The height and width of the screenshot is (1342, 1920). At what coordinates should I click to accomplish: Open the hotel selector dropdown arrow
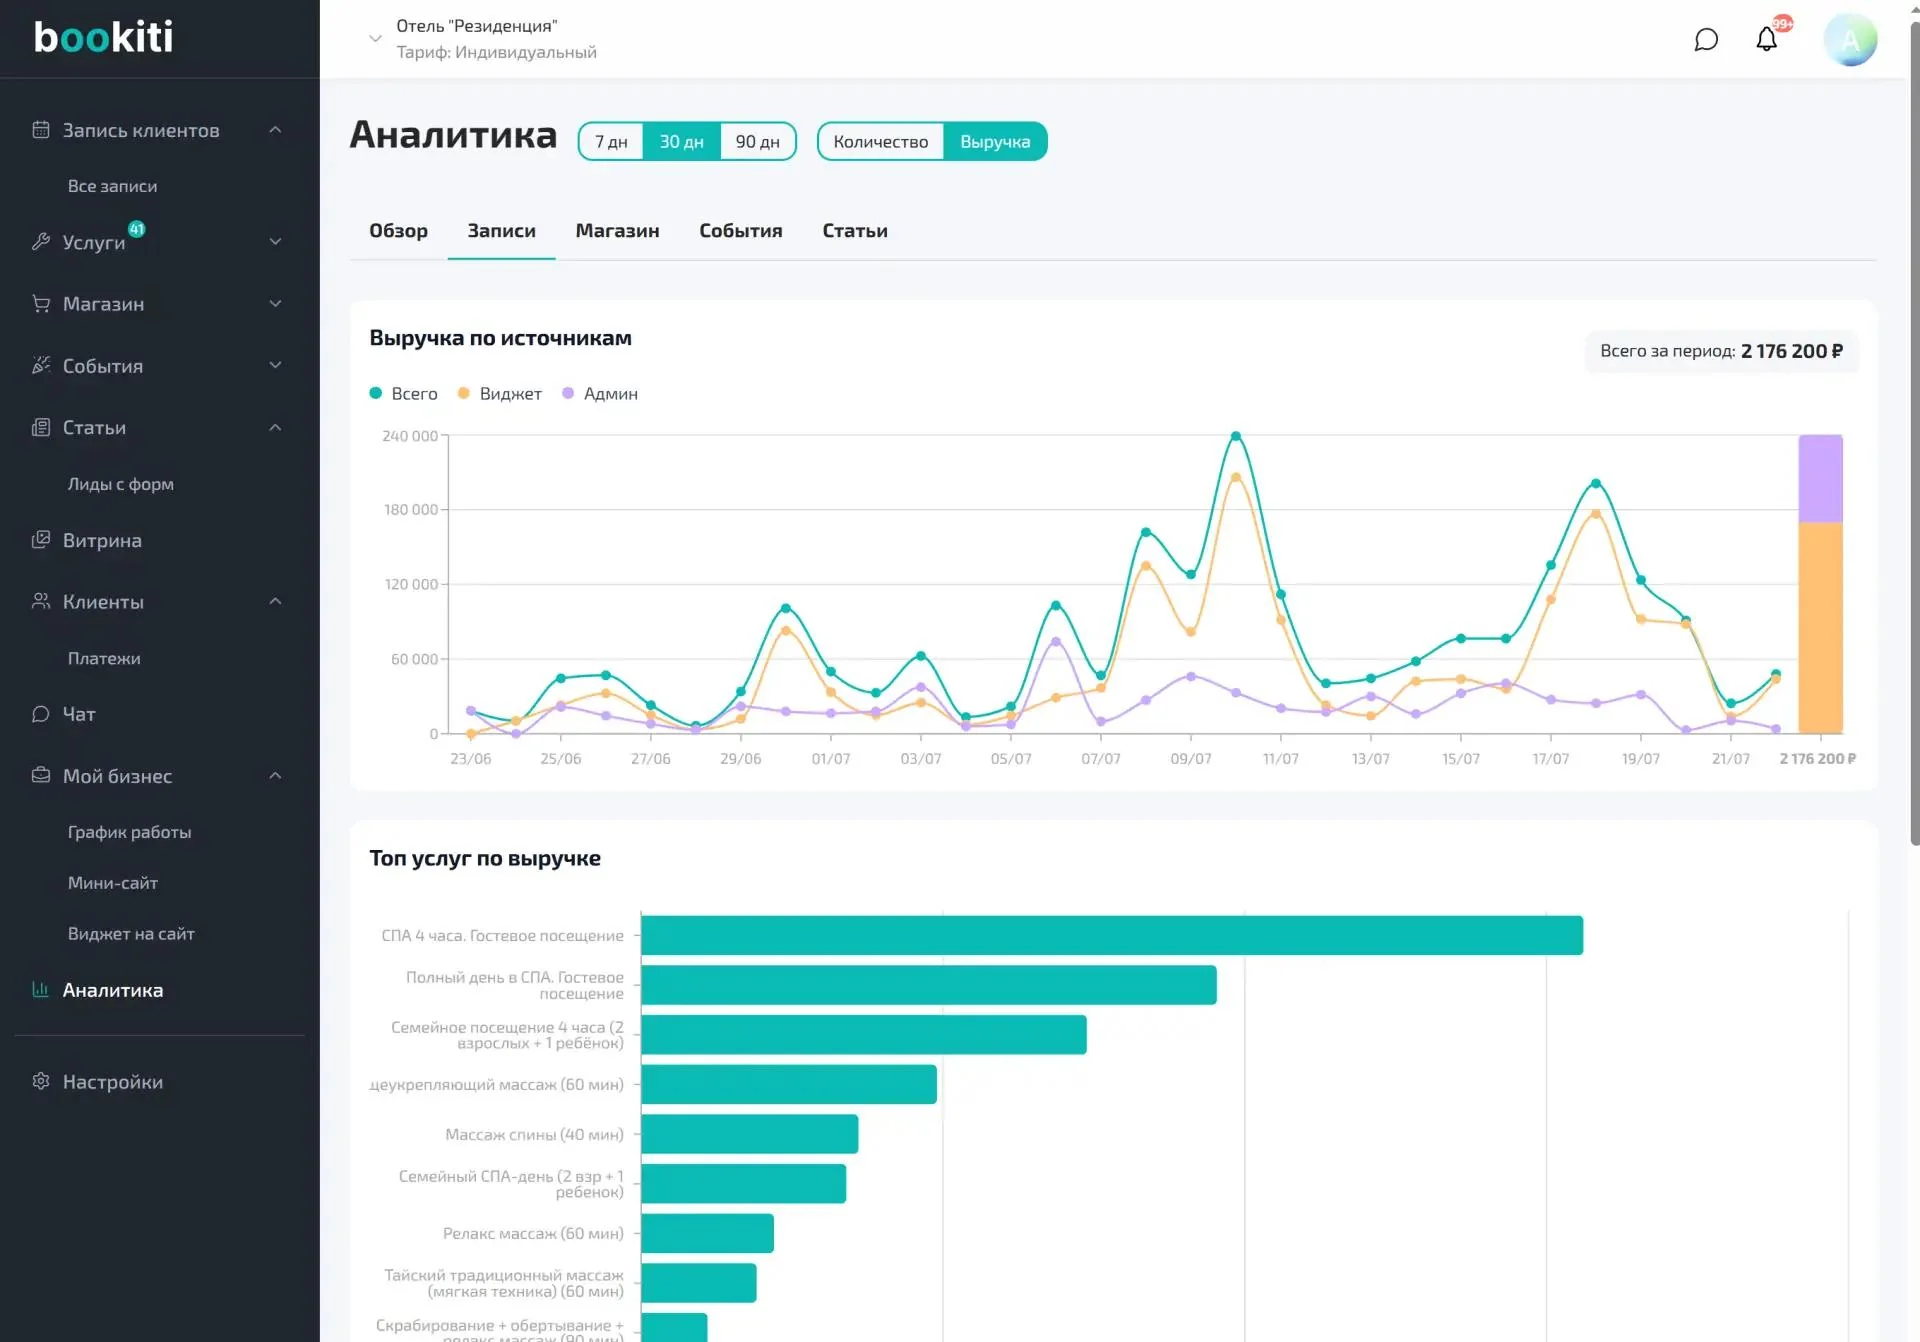click(375, 39)
